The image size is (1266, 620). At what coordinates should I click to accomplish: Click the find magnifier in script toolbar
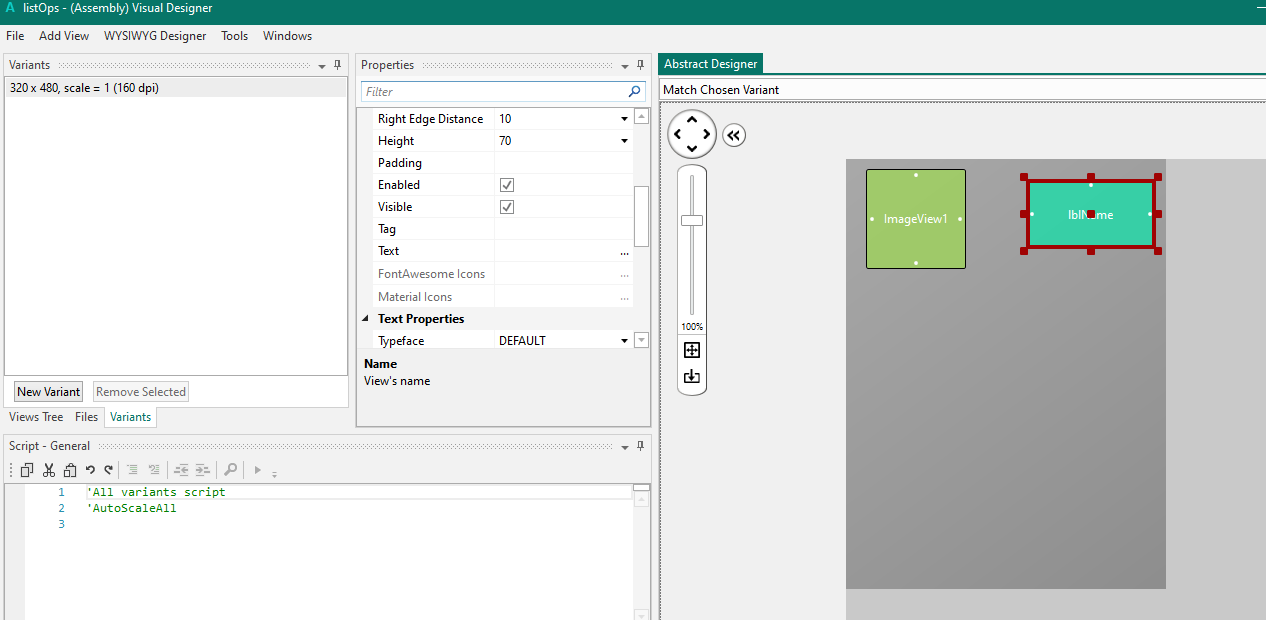click(x=230, y=470)
